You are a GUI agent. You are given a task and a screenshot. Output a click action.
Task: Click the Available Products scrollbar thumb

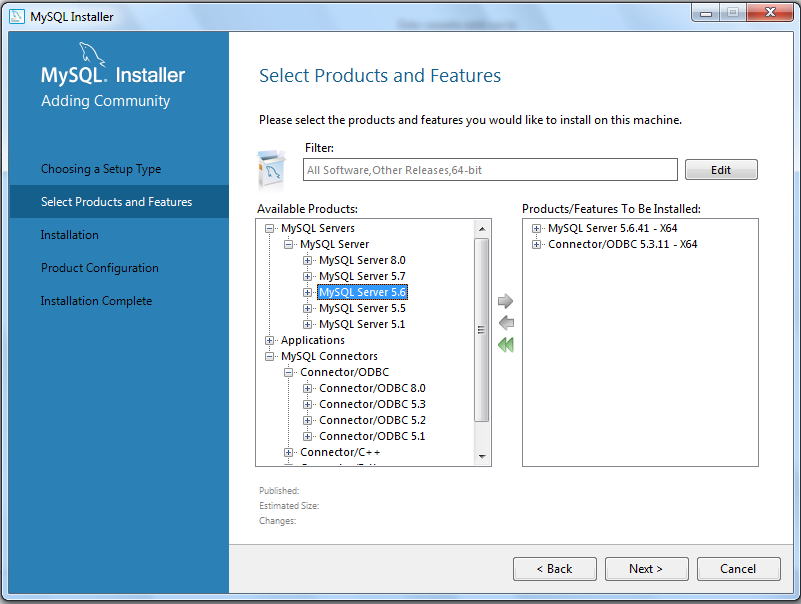[481, 330]
